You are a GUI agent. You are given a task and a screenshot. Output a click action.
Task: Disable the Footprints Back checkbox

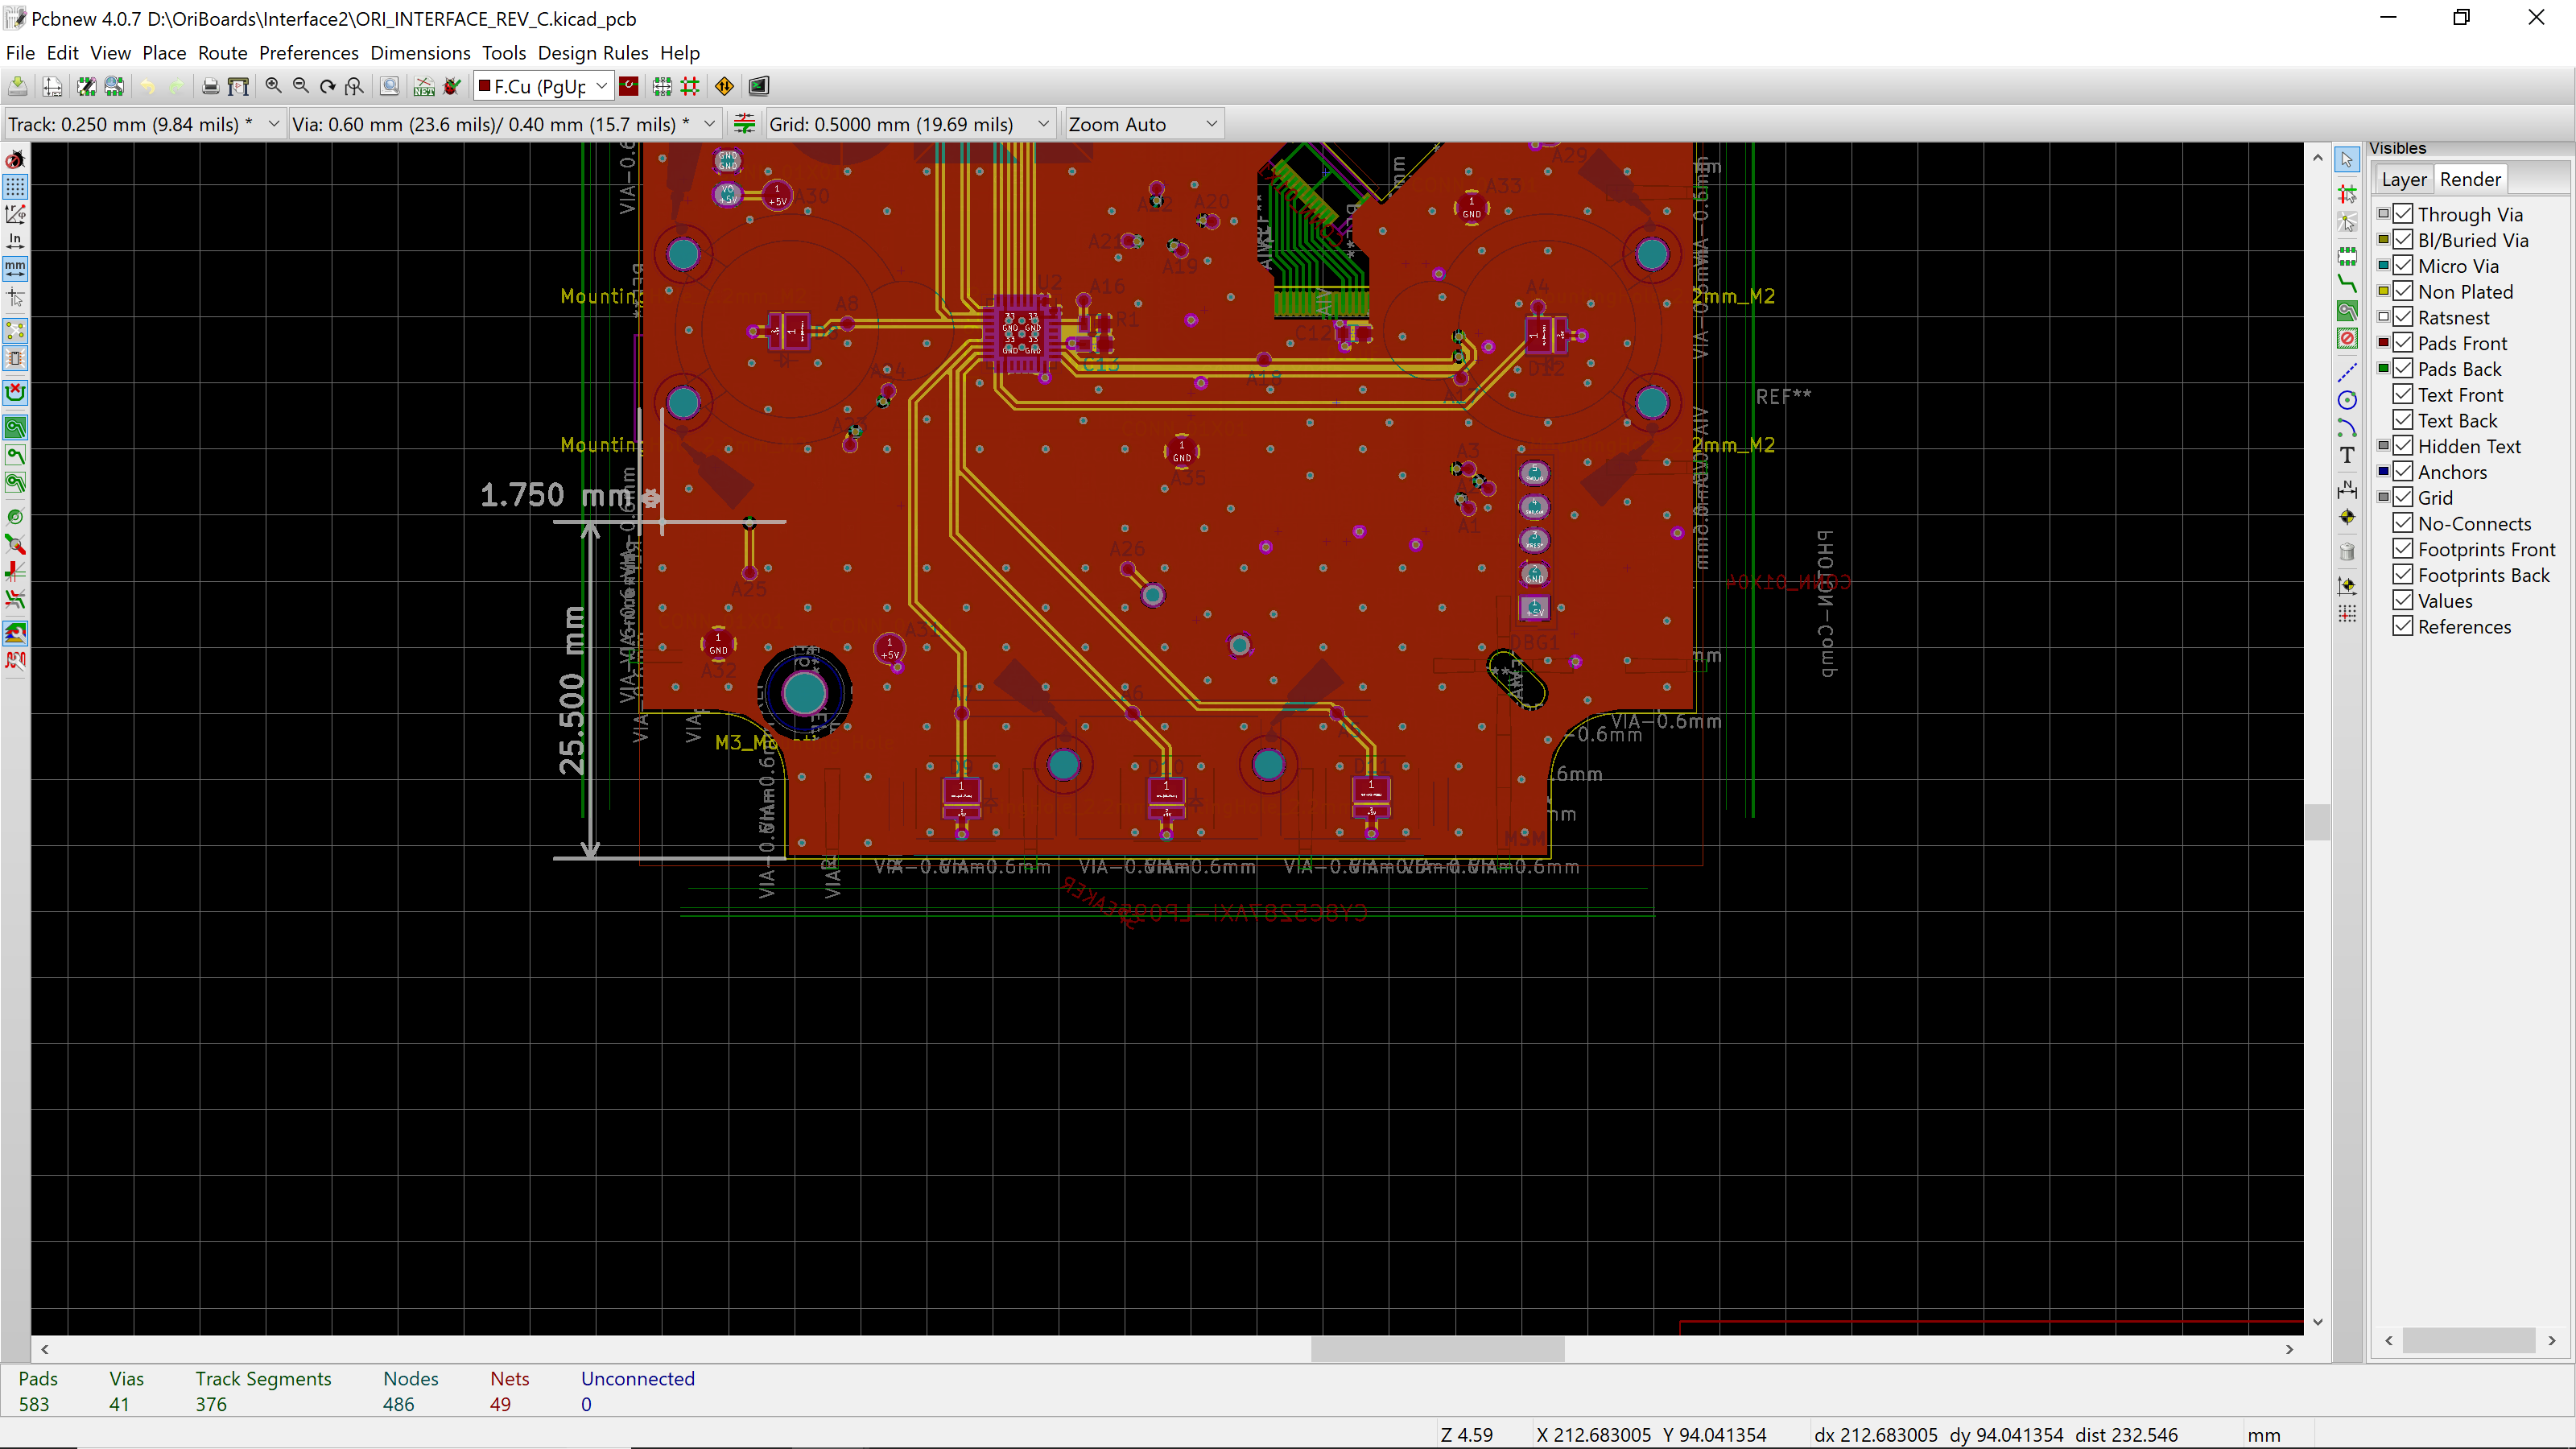click(2403, 574)
